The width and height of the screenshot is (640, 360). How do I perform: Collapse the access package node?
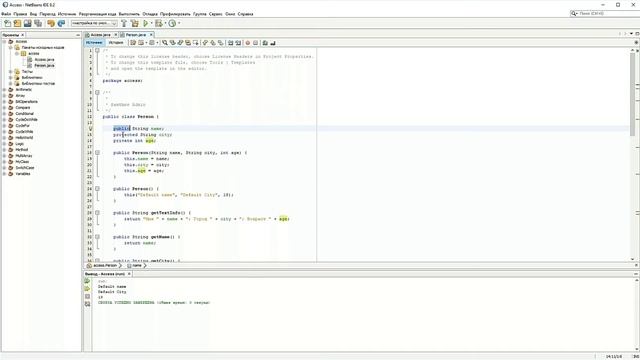(x=17, y=53)
